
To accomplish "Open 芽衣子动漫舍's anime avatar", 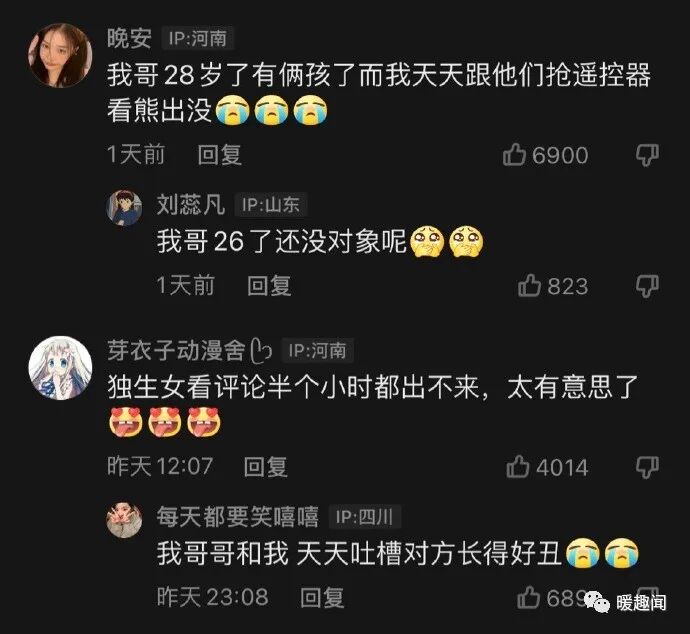I will pyautogui.click(x=60, y=368).
